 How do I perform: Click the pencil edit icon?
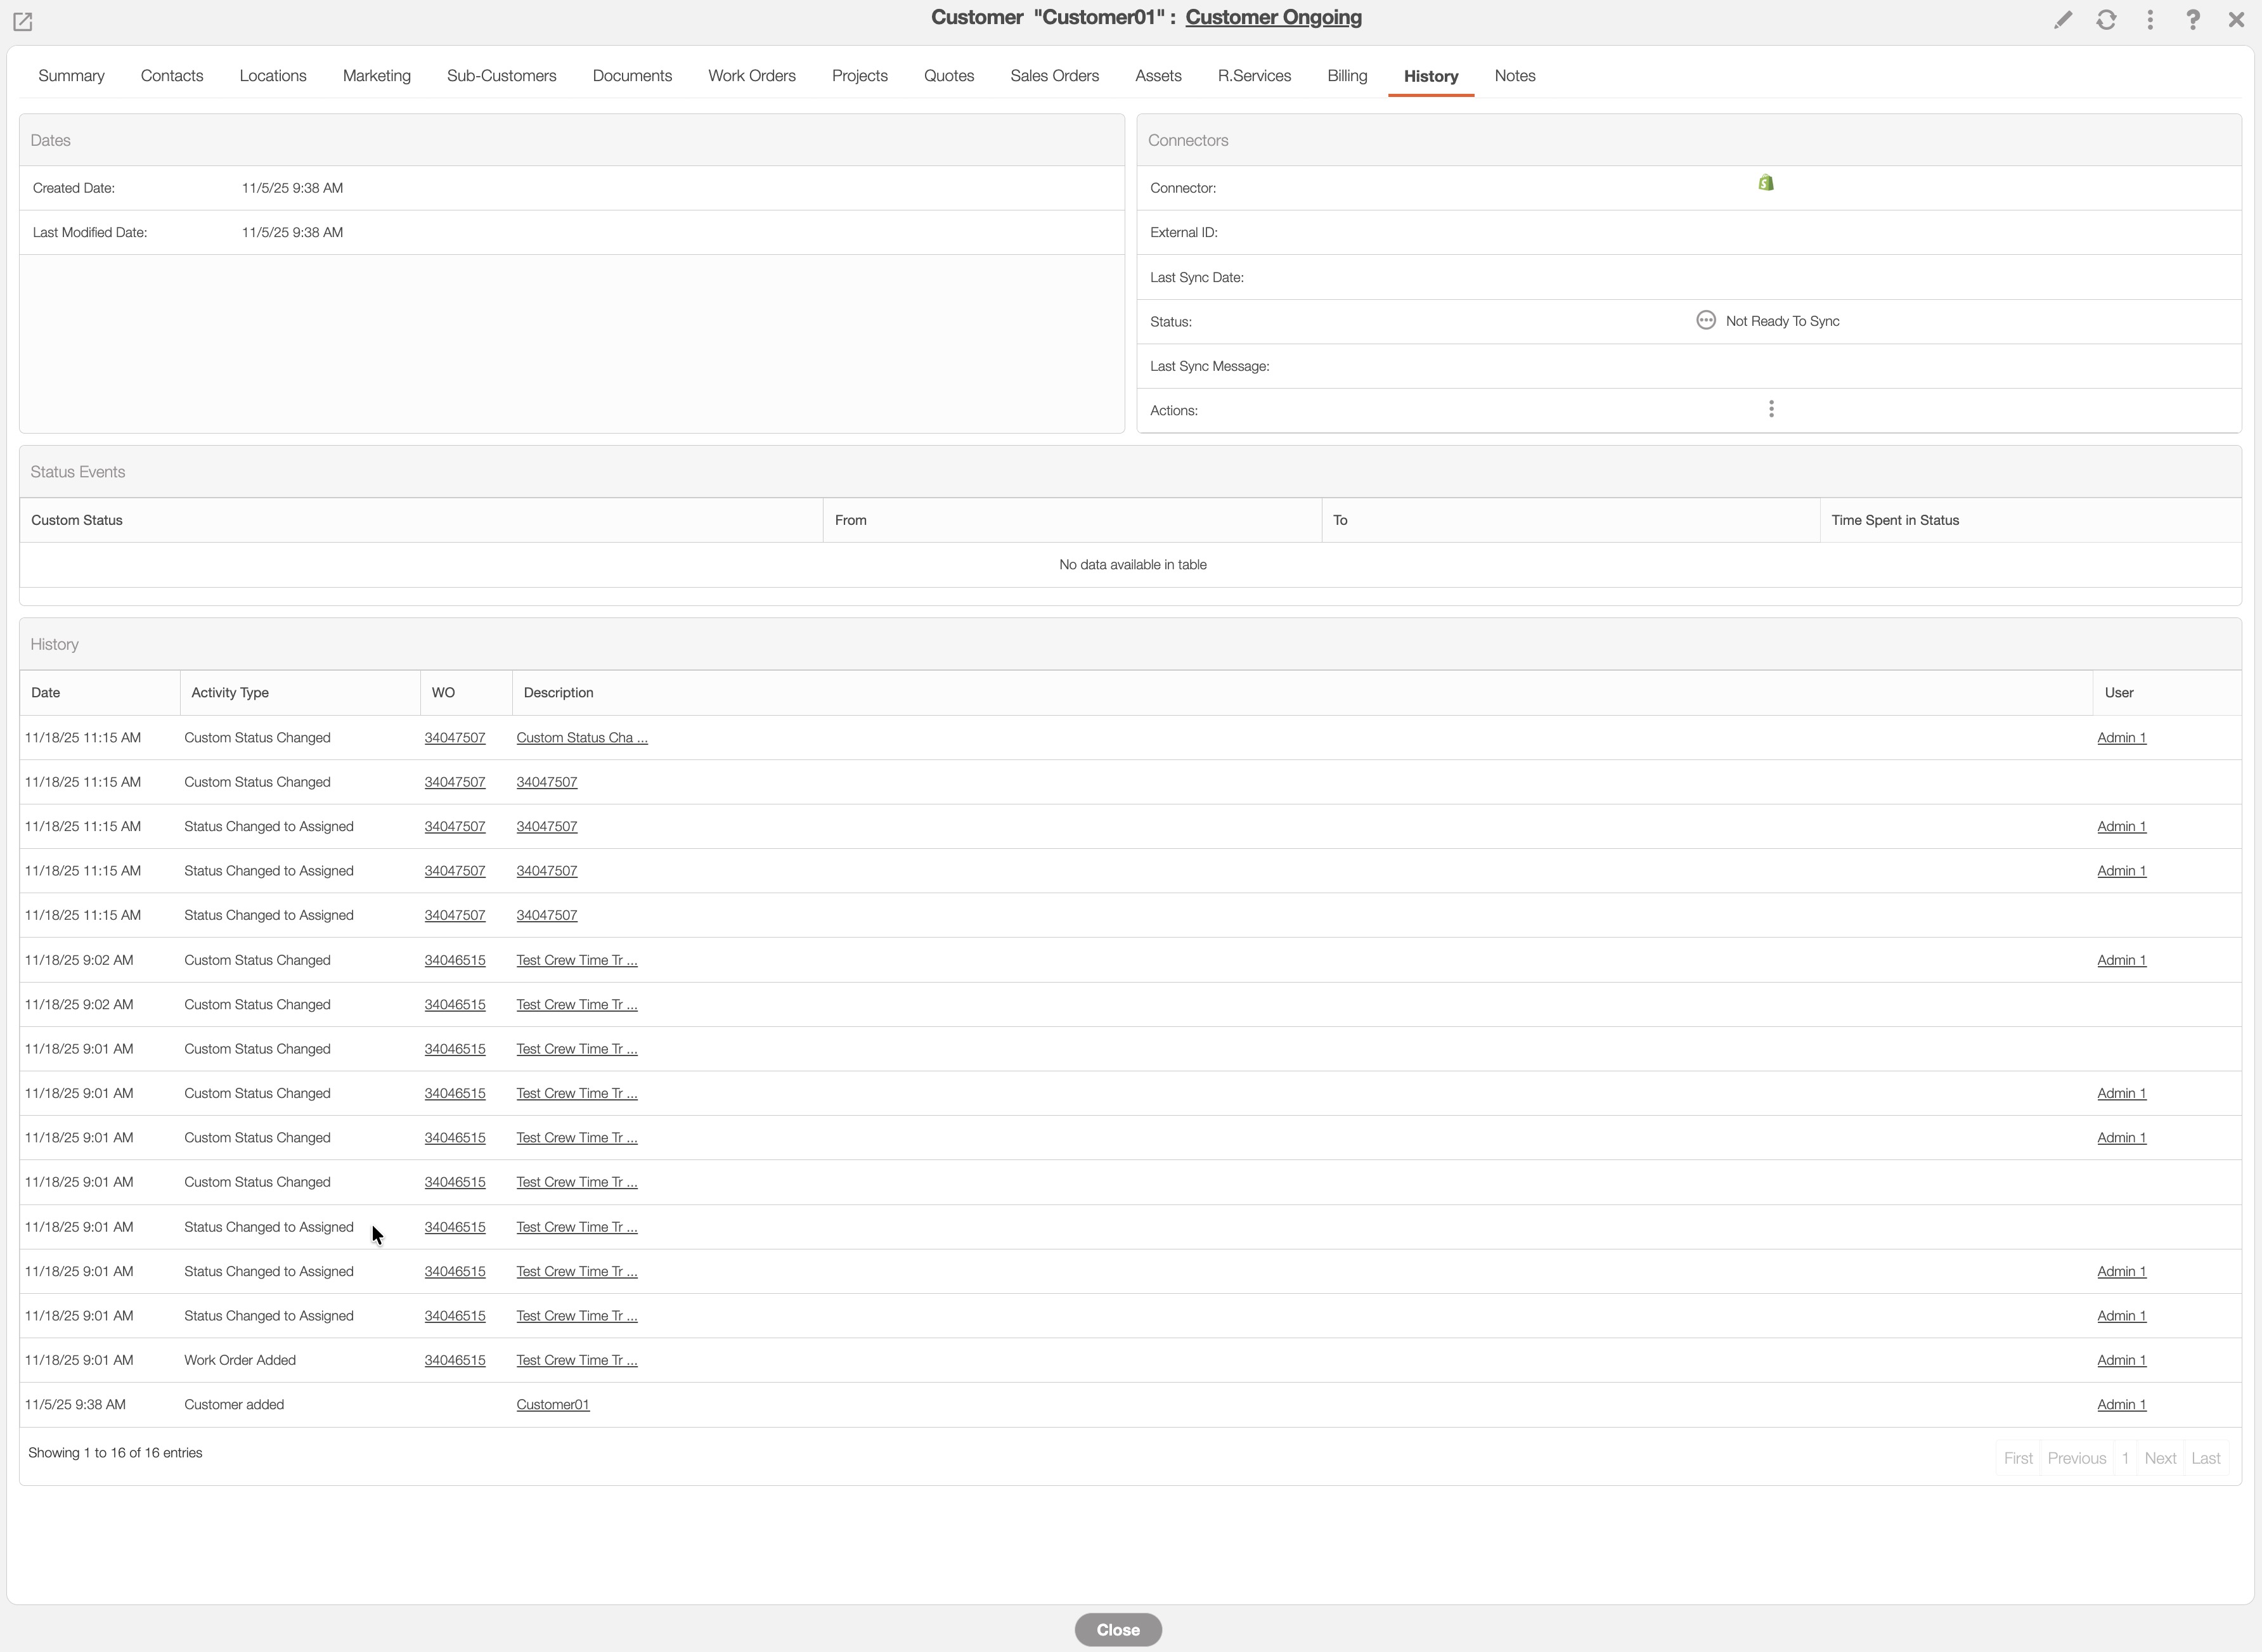pos(2062,20)
